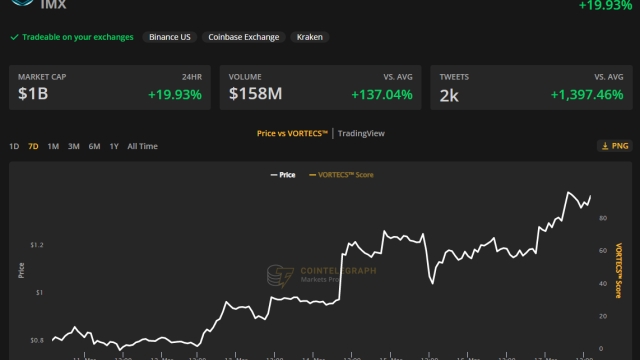Click the 2k tweets value

[x=449, y=96]
